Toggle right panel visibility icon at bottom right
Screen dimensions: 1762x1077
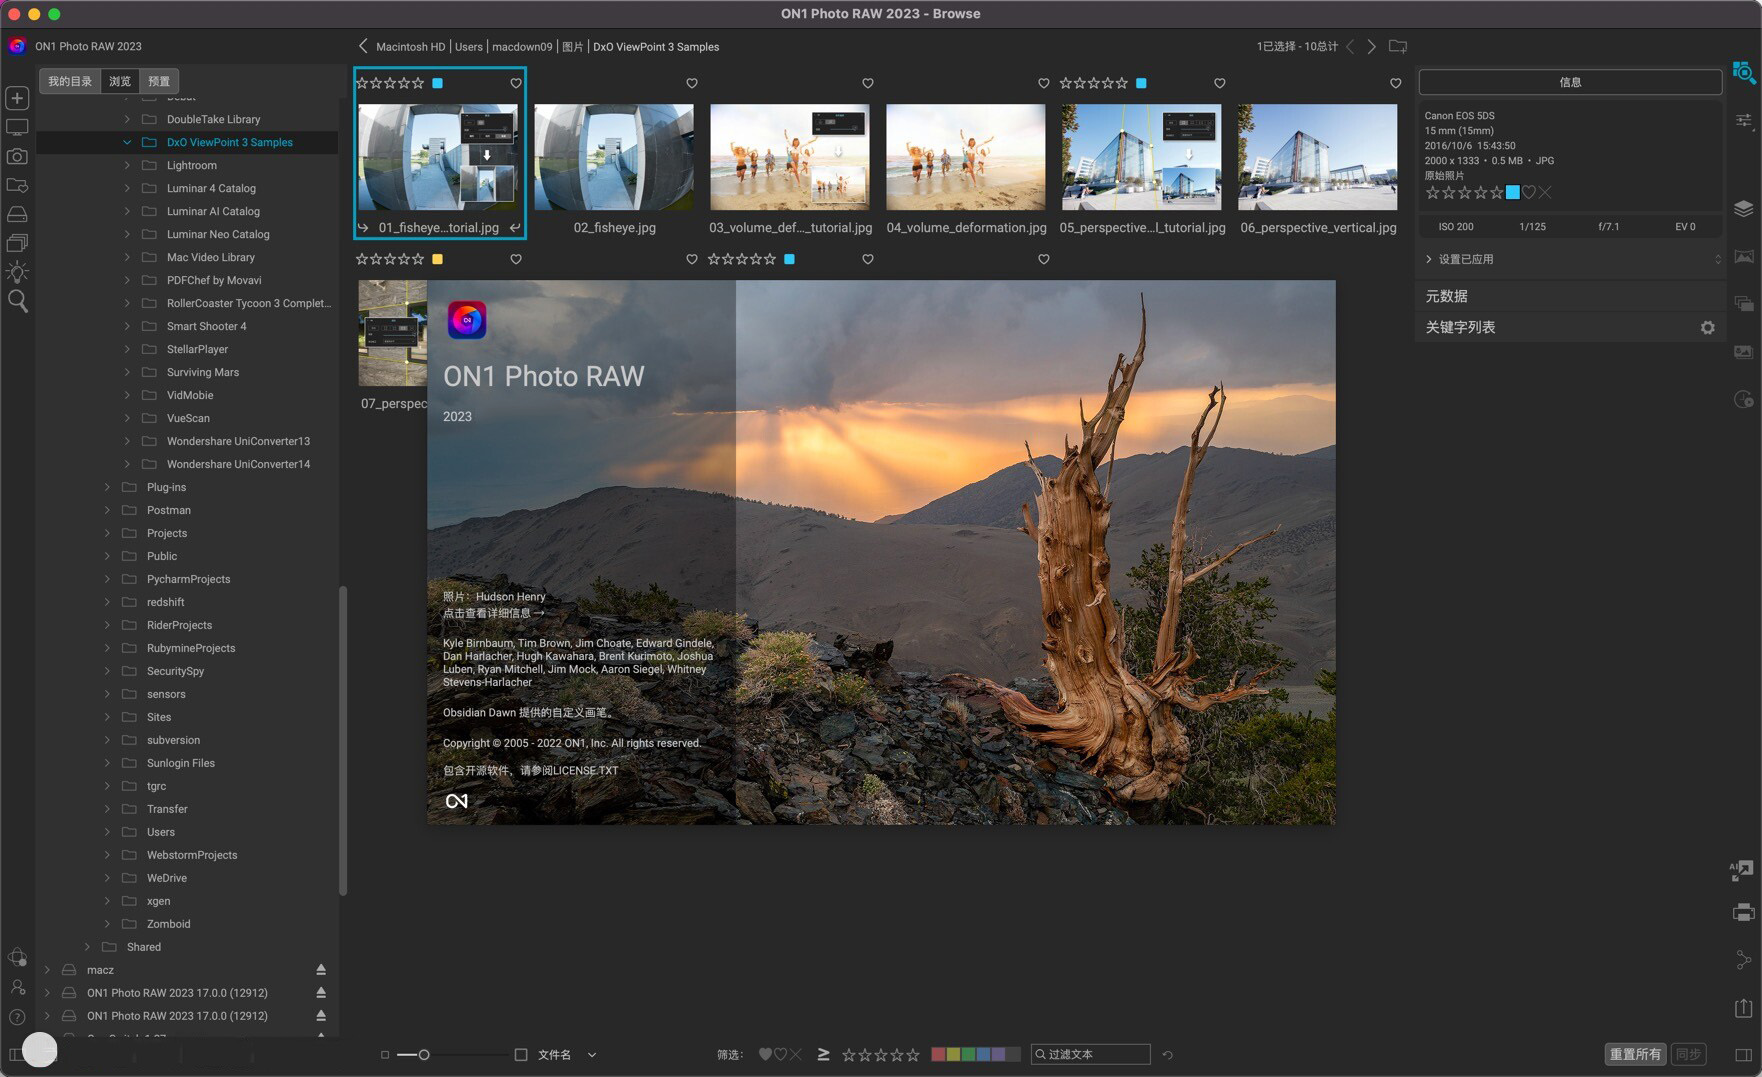(x=1743, y=1054)
